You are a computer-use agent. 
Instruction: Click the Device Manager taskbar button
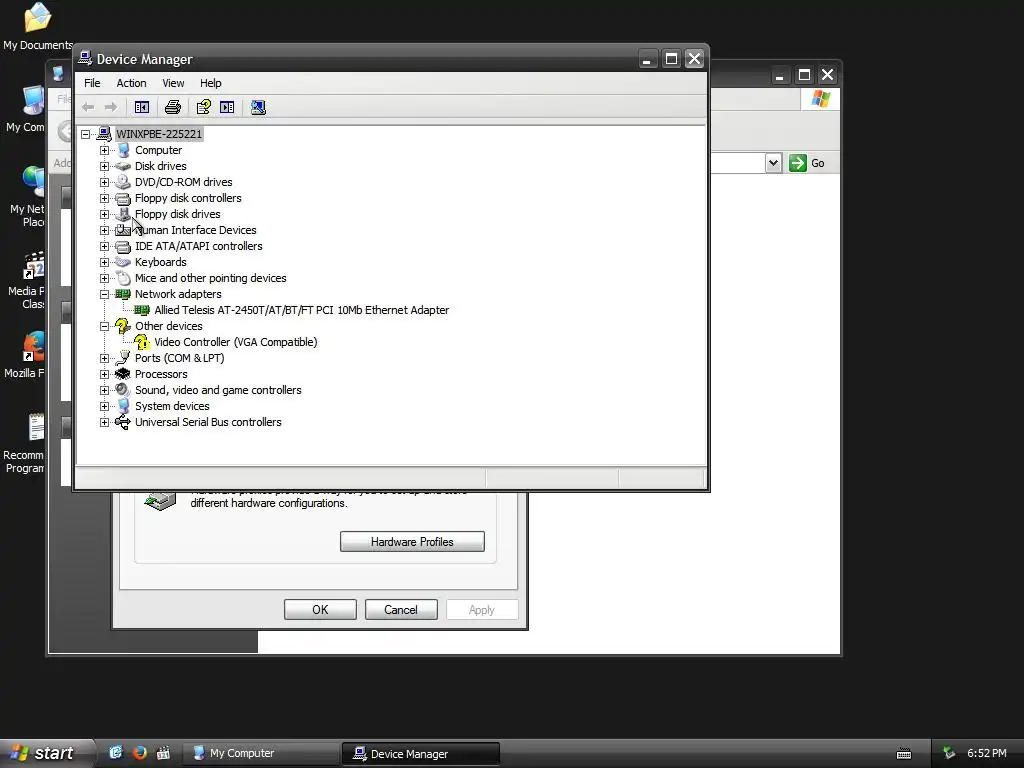point(421,754)
